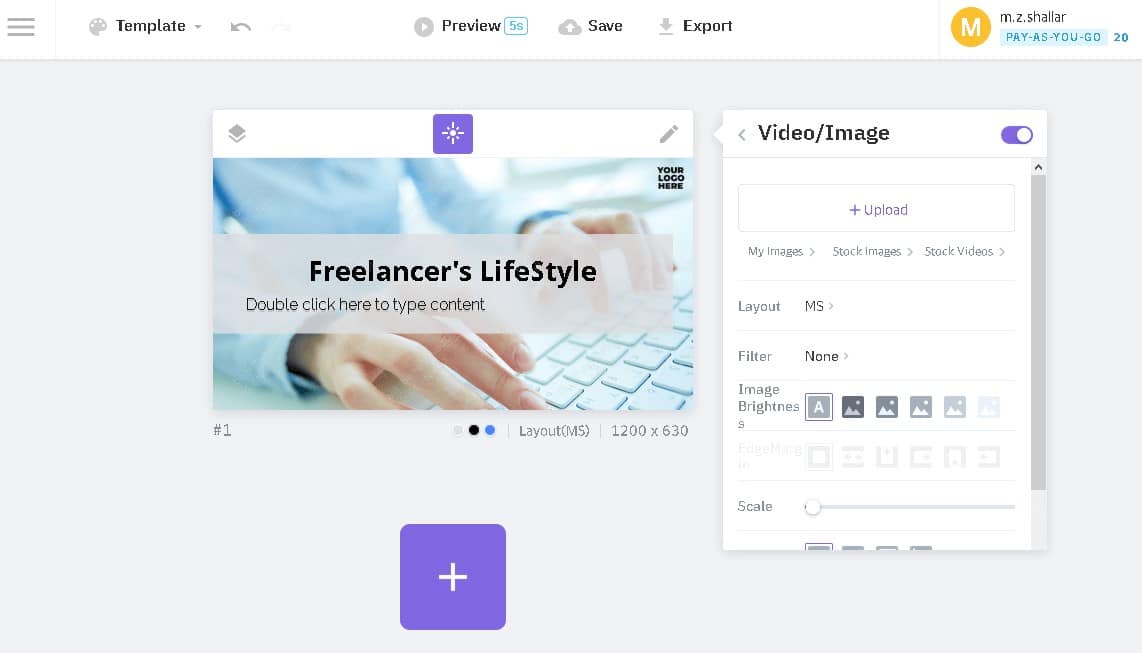Save the project to cloud

(x=591, y=26)
